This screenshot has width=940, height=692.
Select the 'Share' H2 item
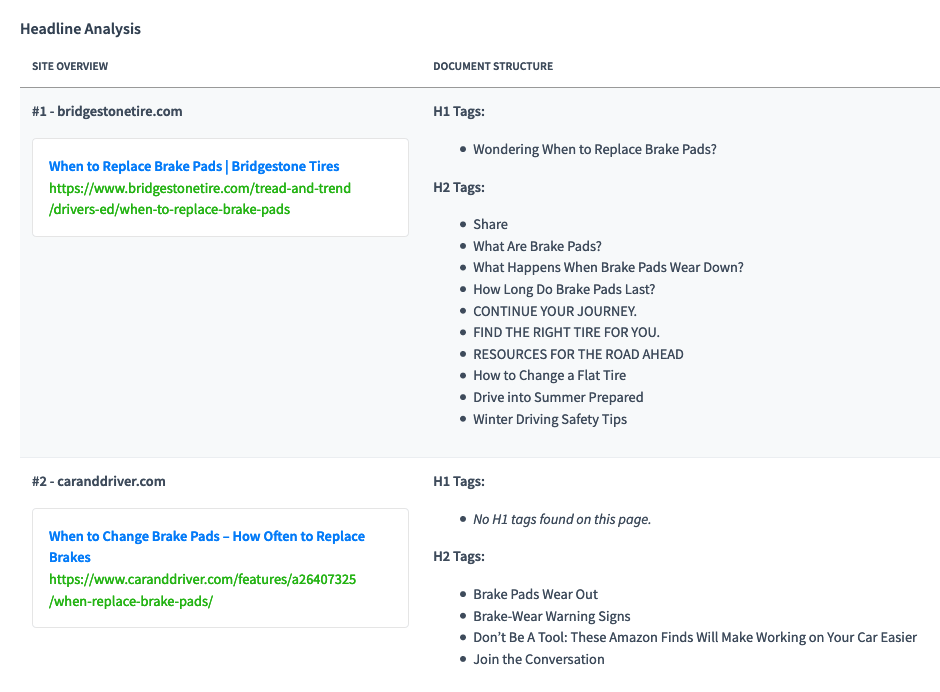pos(490,224)
